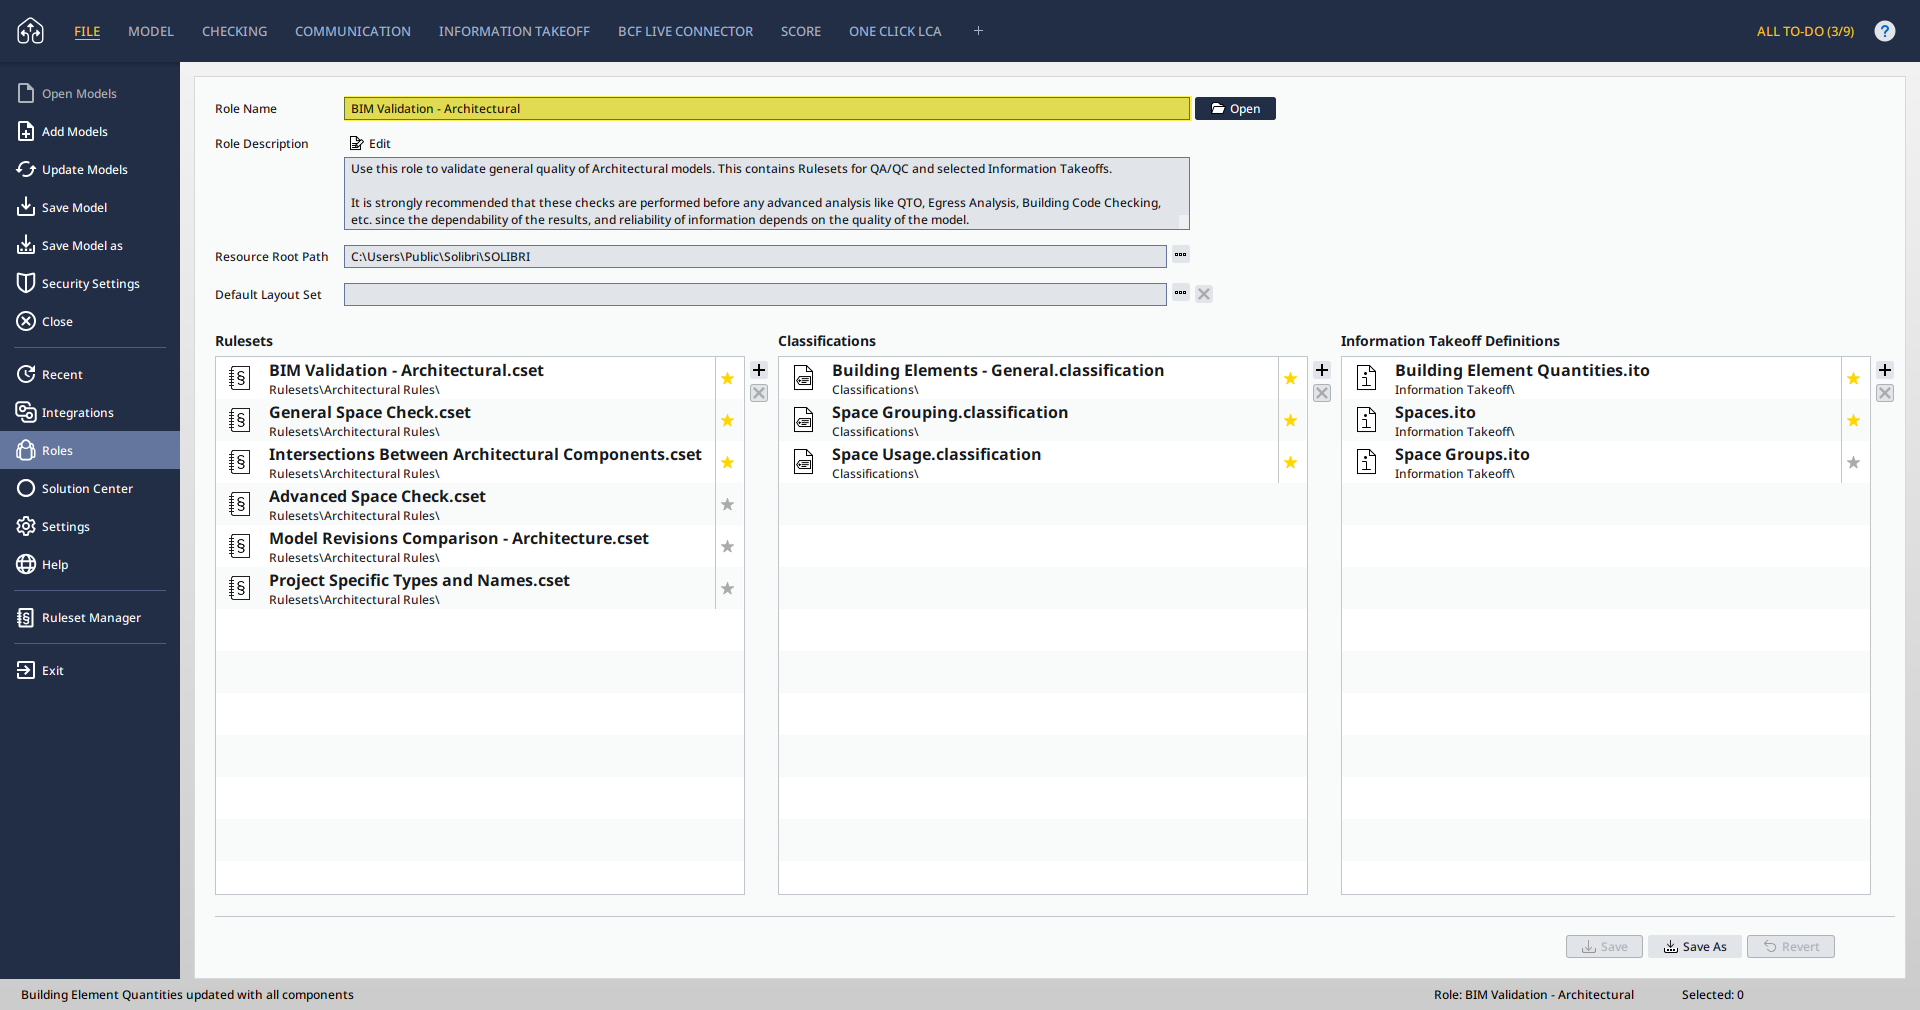1920x1010 pixels.
Task: Switch to the SCORE tab
Action: pos(801,31)
